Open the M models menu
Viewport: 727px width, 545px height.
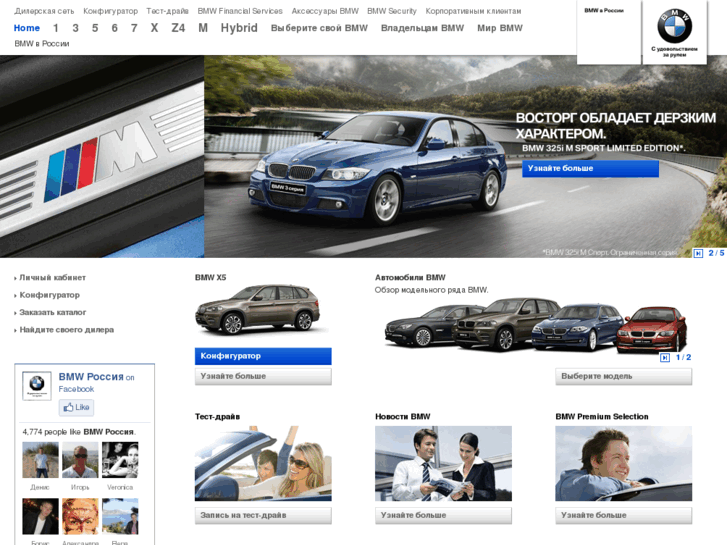click(203, 28)
